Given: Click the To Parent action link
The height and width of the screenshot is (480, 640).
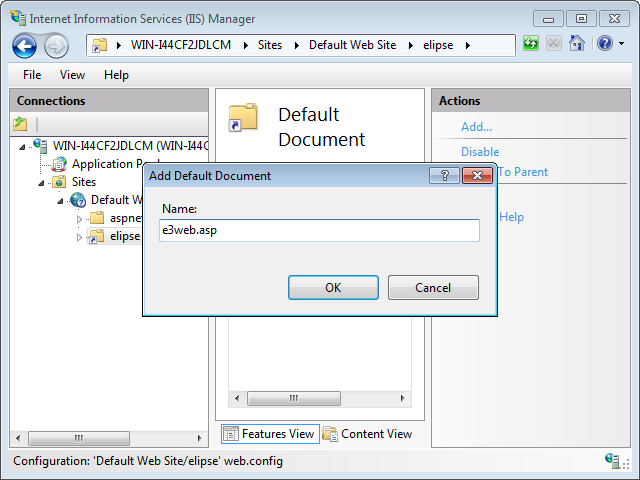Looking at the screenshot, I should pyautogui.click(x=523, y=172).
